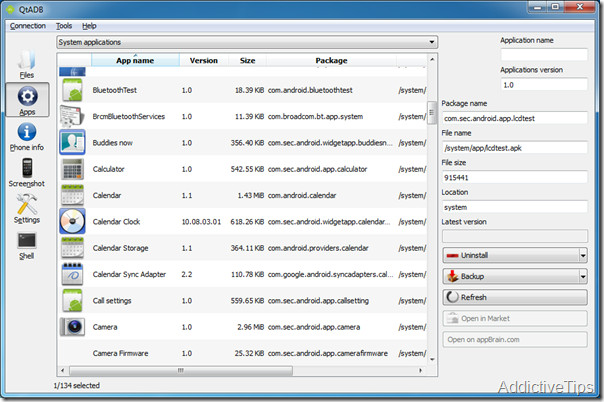This screenshot has width=604, height=402.
Task: Click the Camera app icon in list
Action: click(x=72, y=327)
